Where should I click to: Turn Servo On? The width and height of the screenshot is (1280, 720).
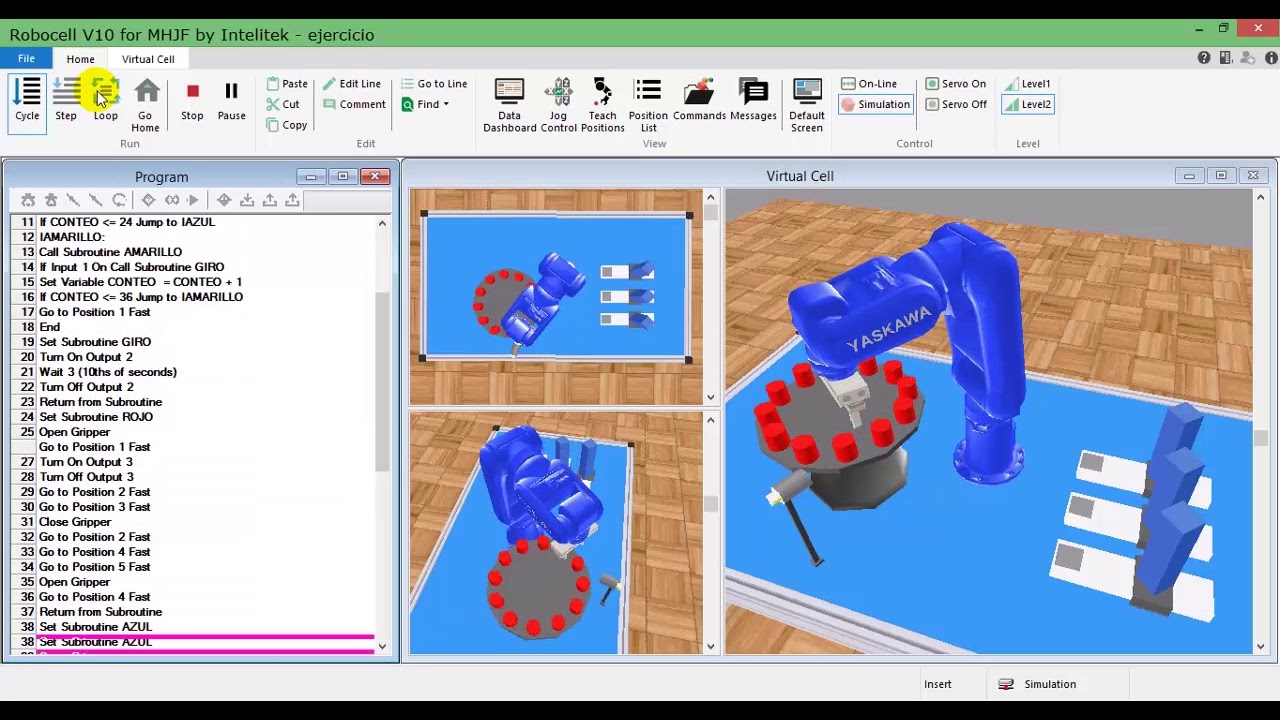point(956,84)
